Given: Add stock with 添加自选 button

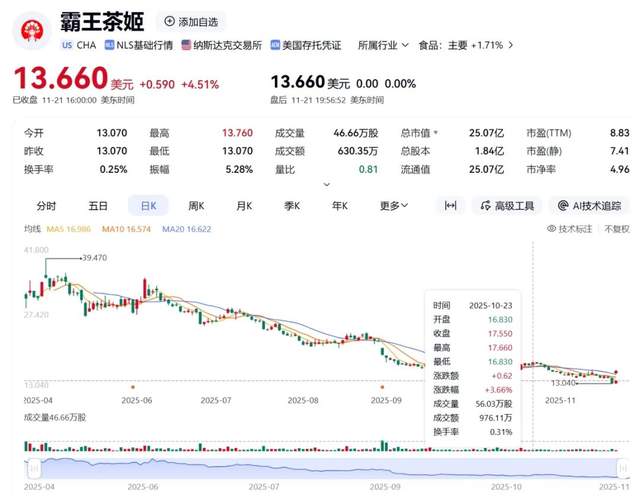Looking at the screenshot, I should click(191, 22).
